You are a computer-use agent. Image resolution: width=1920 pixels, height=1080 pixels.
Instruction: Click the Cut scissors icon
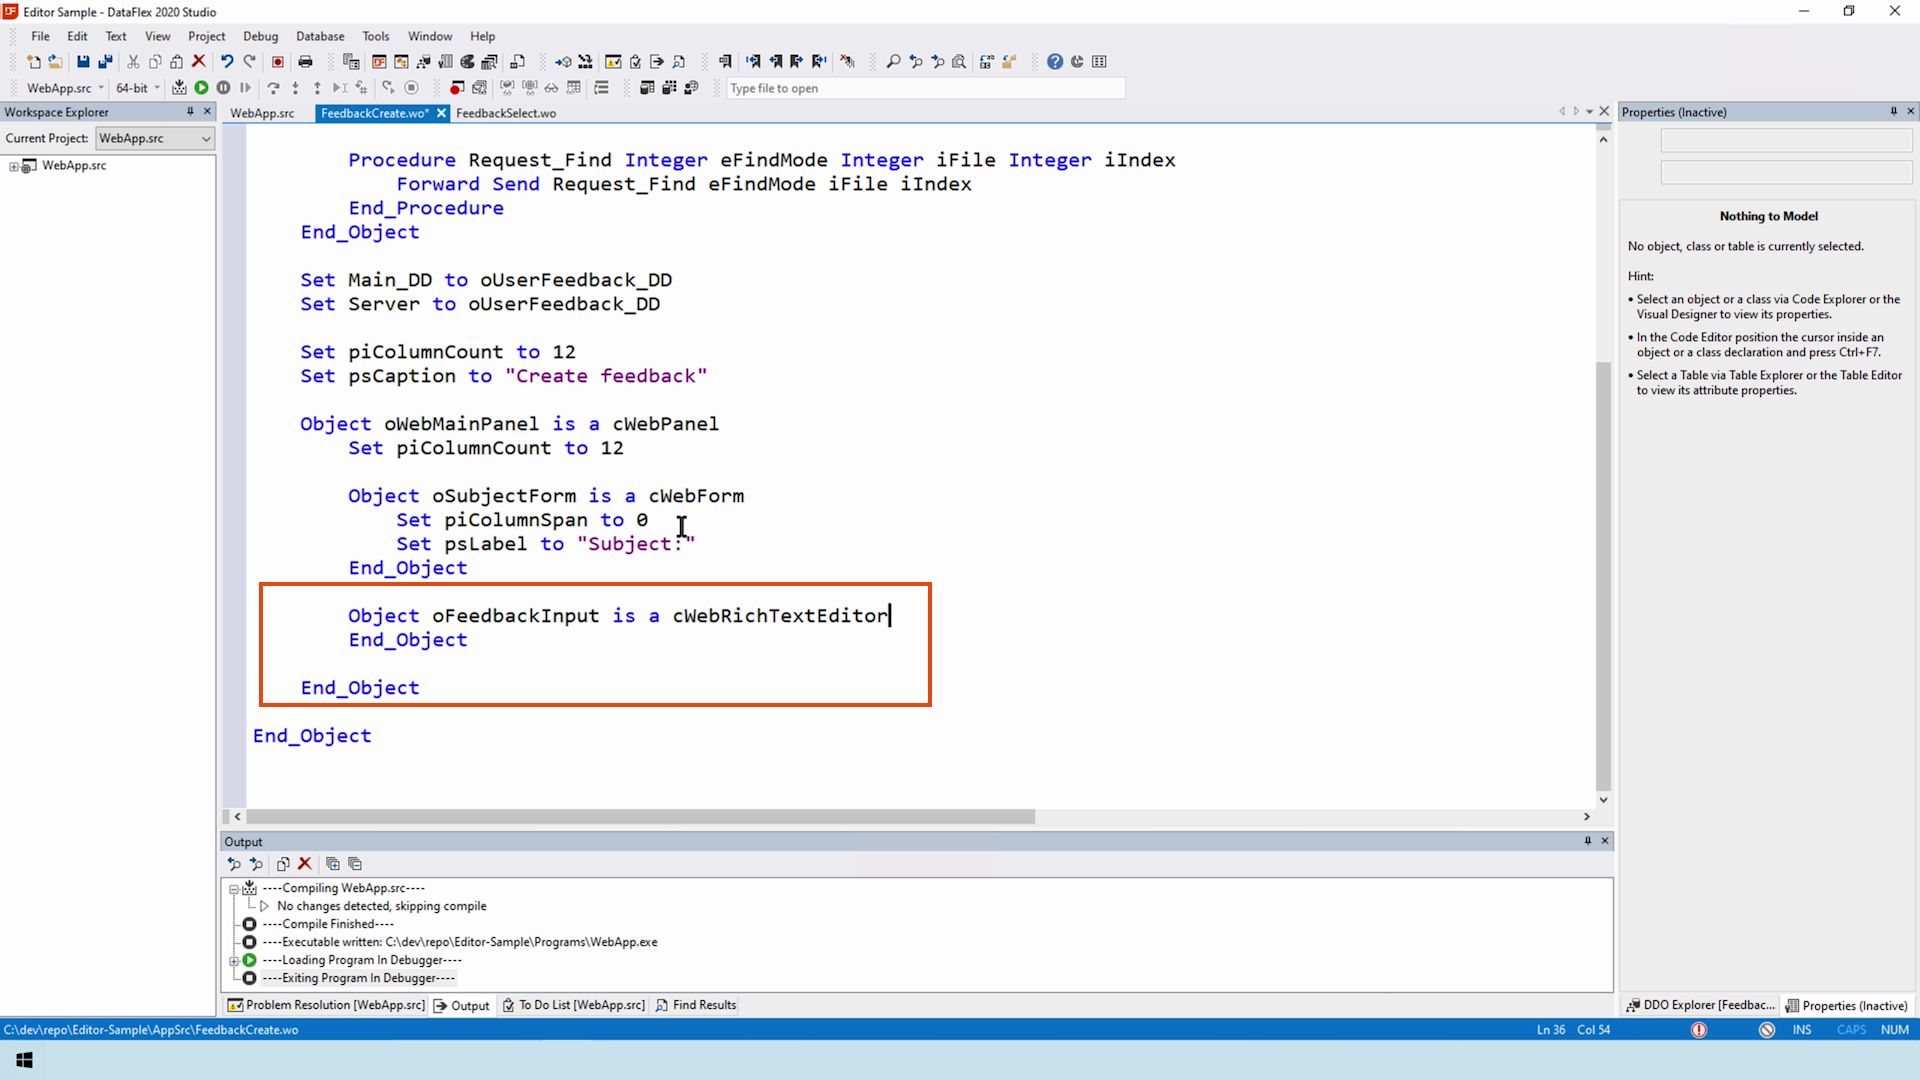pos(133,62)
